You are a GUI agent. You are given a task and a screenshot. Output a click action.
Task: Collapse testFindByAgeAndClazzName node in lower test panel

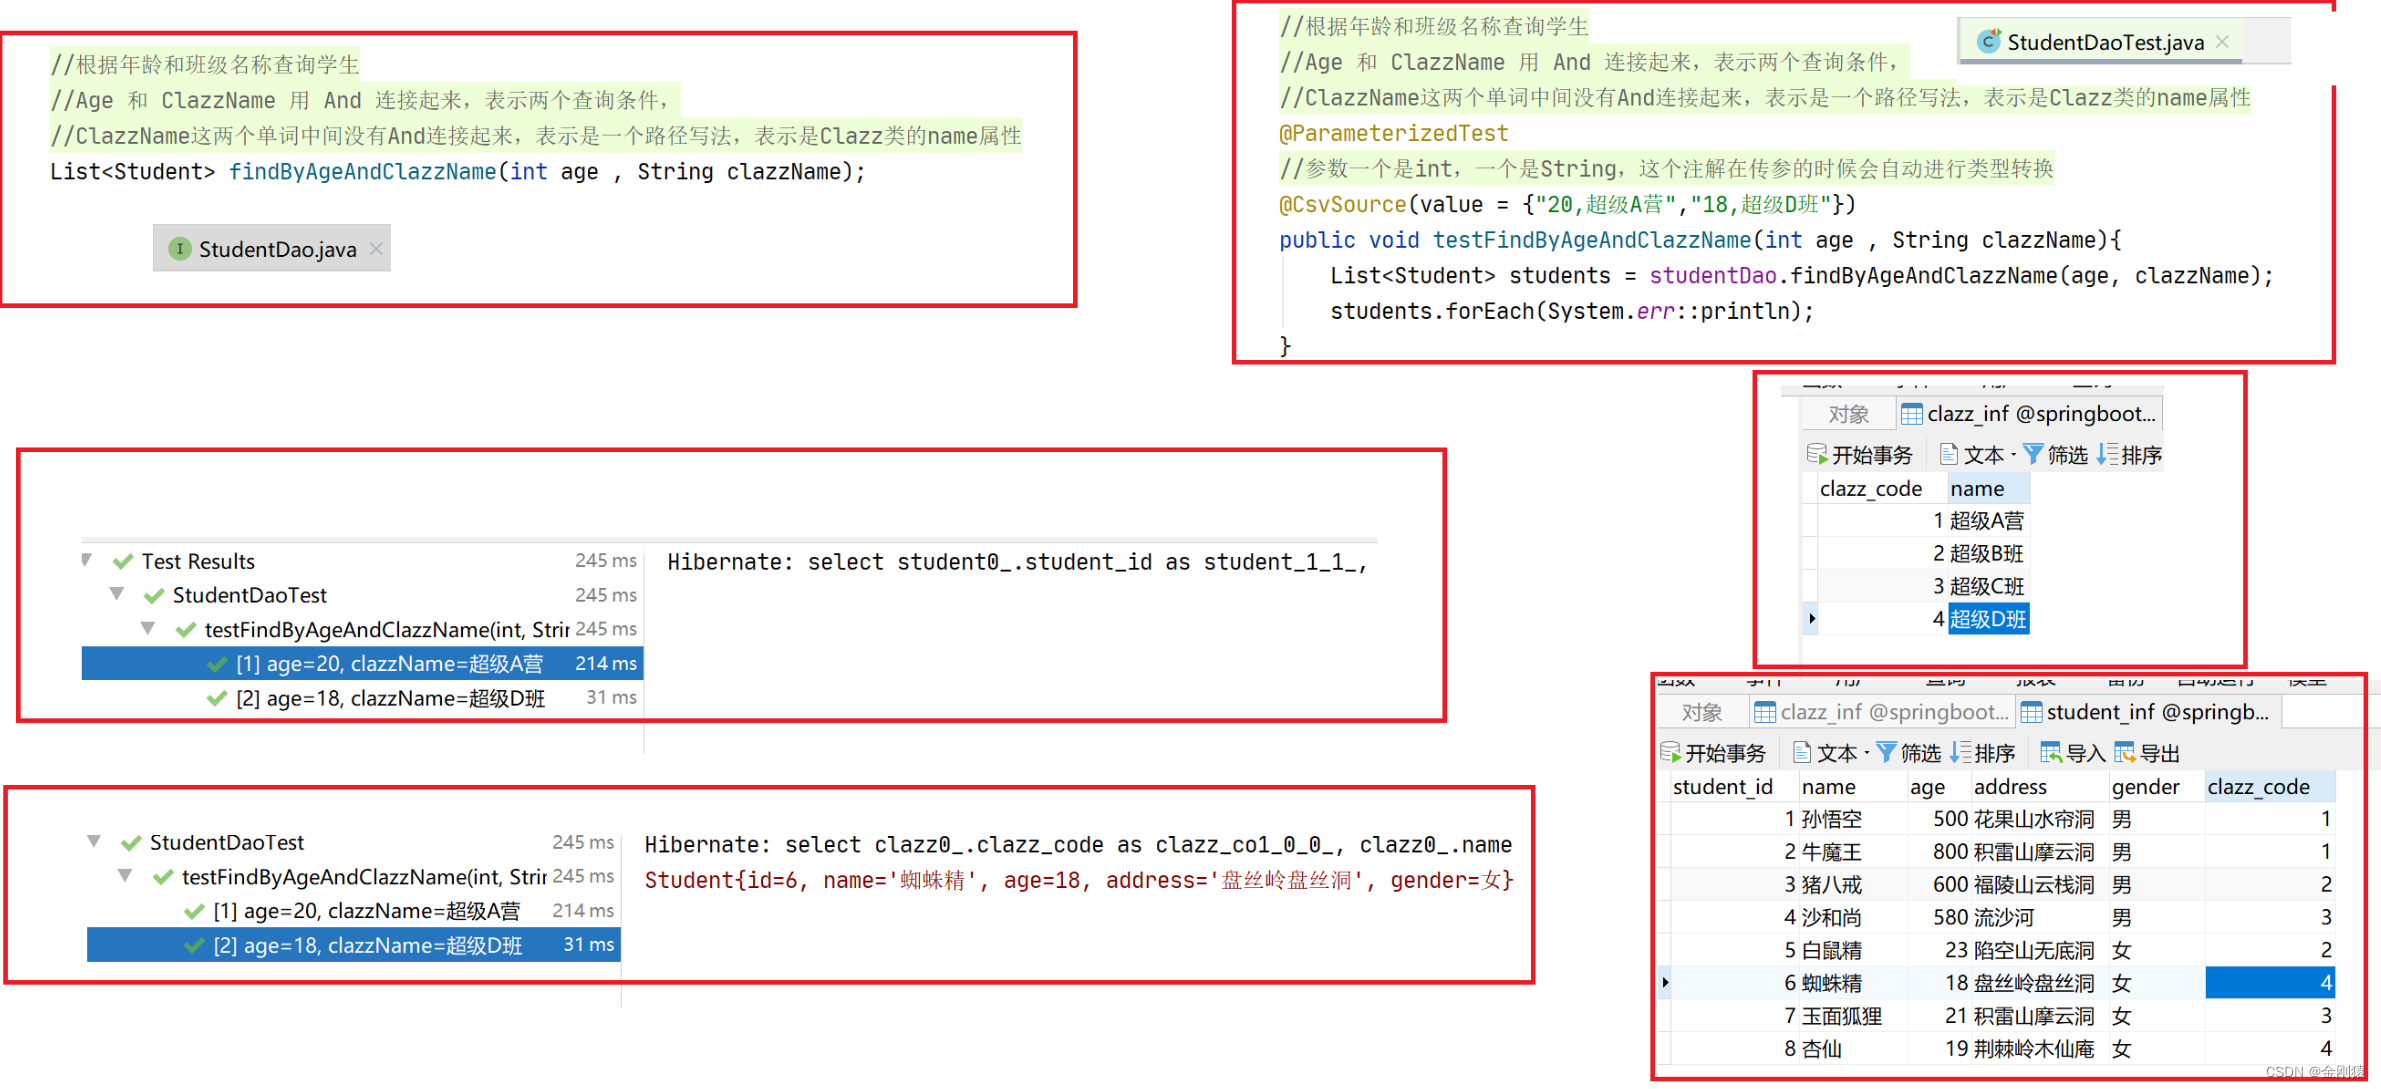pos(125,875)
